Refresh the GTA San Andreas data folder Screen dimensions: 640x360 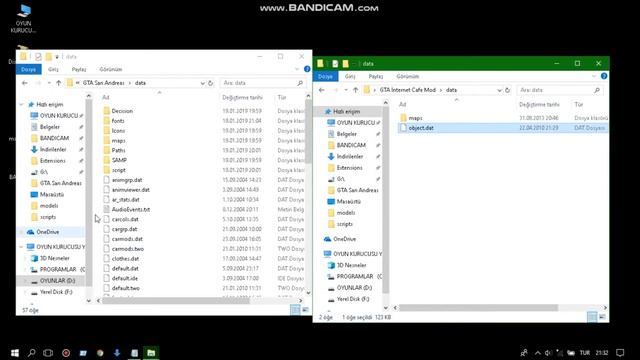(x=211, y=83)
